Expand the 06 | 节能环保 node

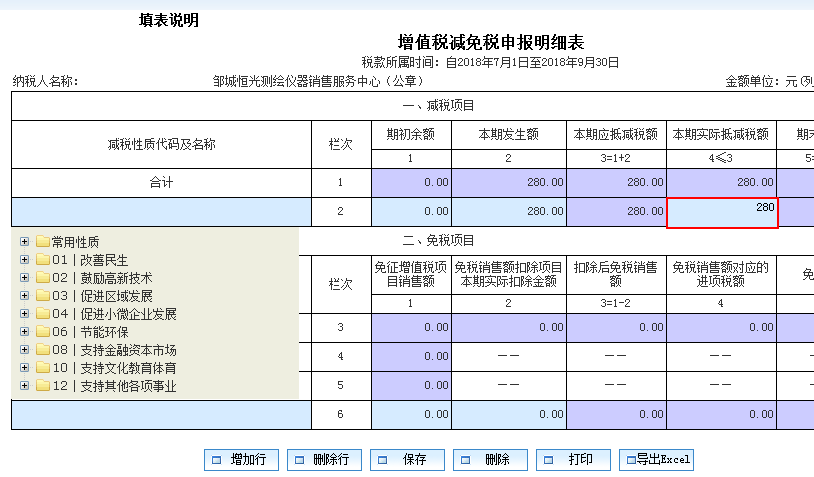24,332
